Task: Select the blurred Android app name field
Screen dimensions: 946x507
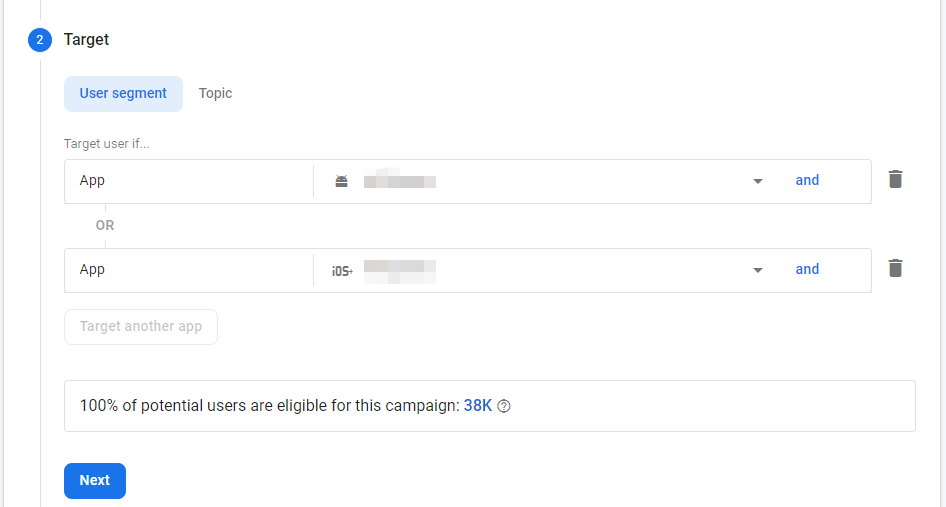Action: point(400,181)
